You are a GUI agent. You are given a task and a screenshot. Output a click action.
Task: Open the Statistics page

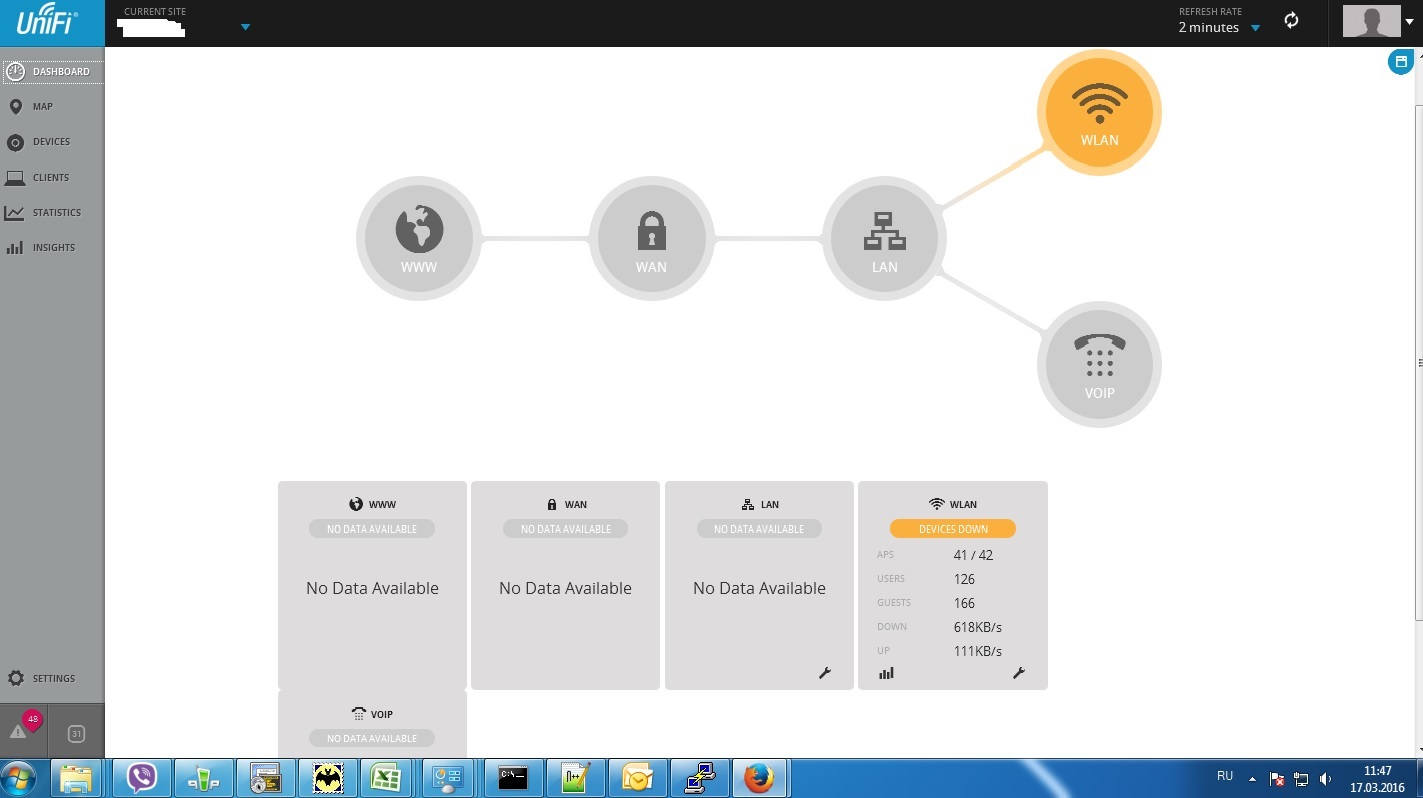(55, 212)
